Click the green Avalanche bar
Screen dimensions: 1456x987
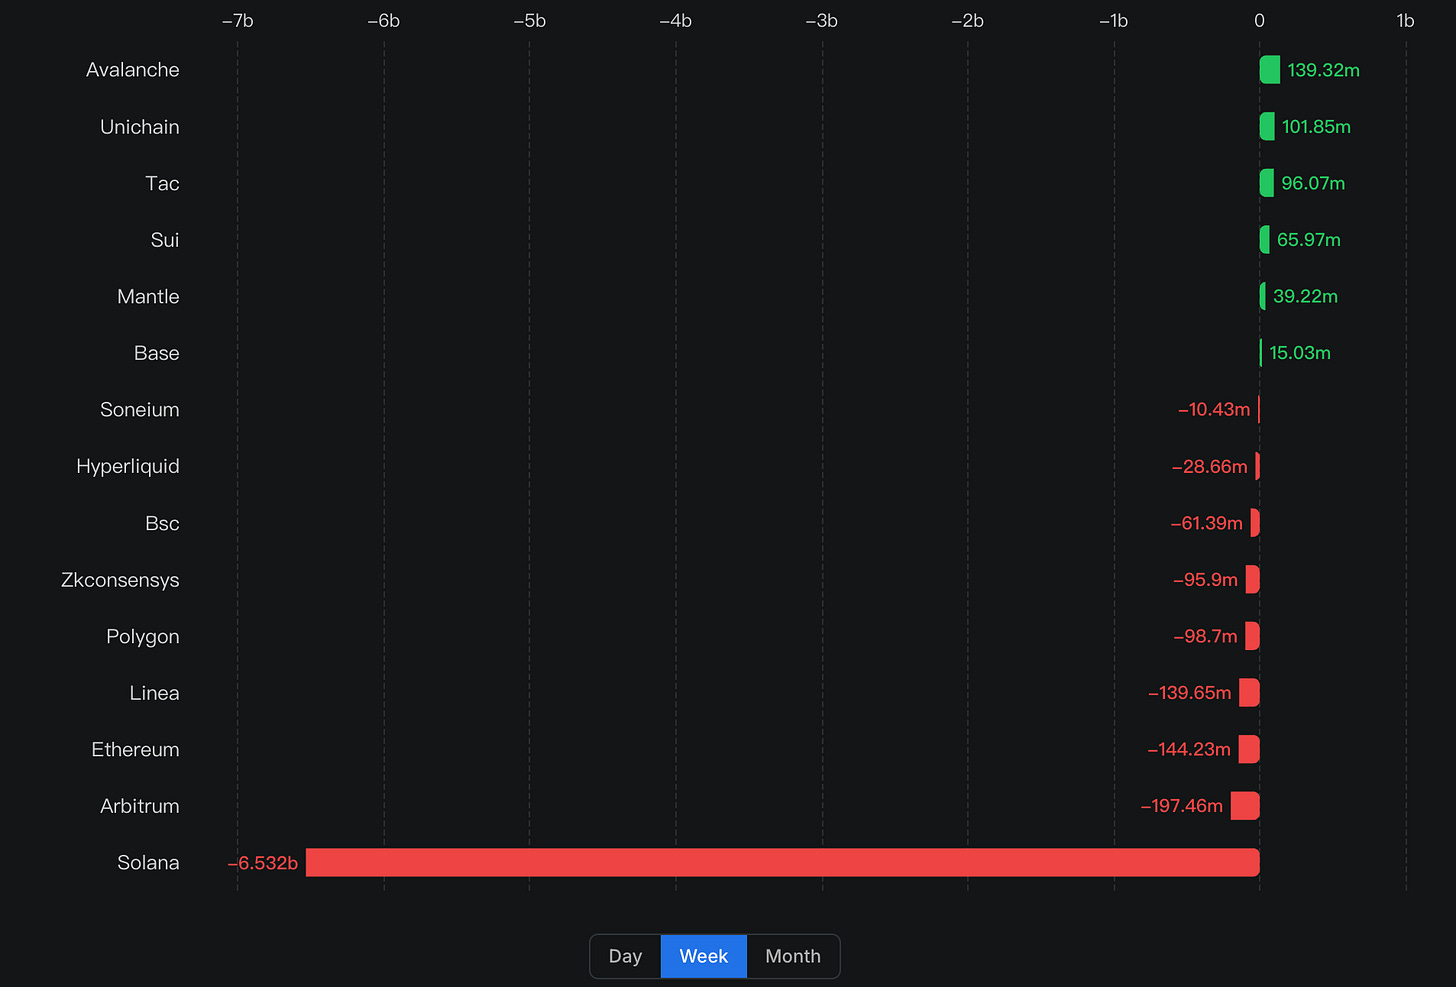[1270, 70]
